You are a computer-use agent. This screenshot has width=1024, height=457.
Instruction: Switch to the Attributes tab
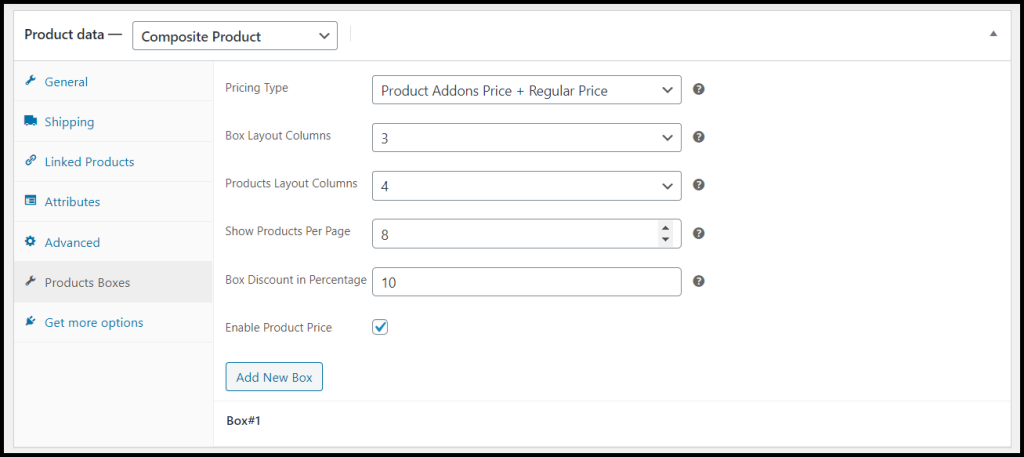point(72,202)
